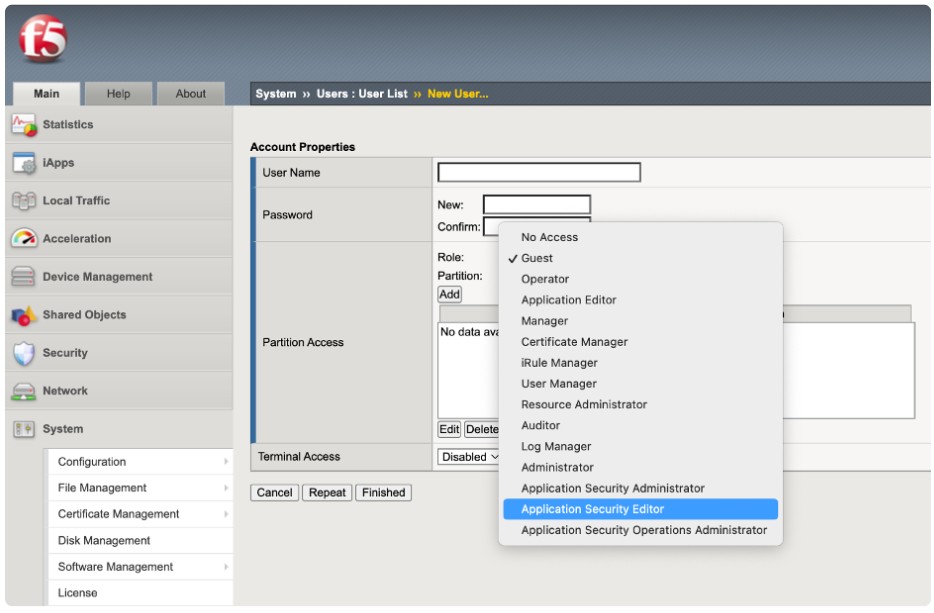Click the Network icon in sidebar
934x613 pixels.
coord(23,391)
